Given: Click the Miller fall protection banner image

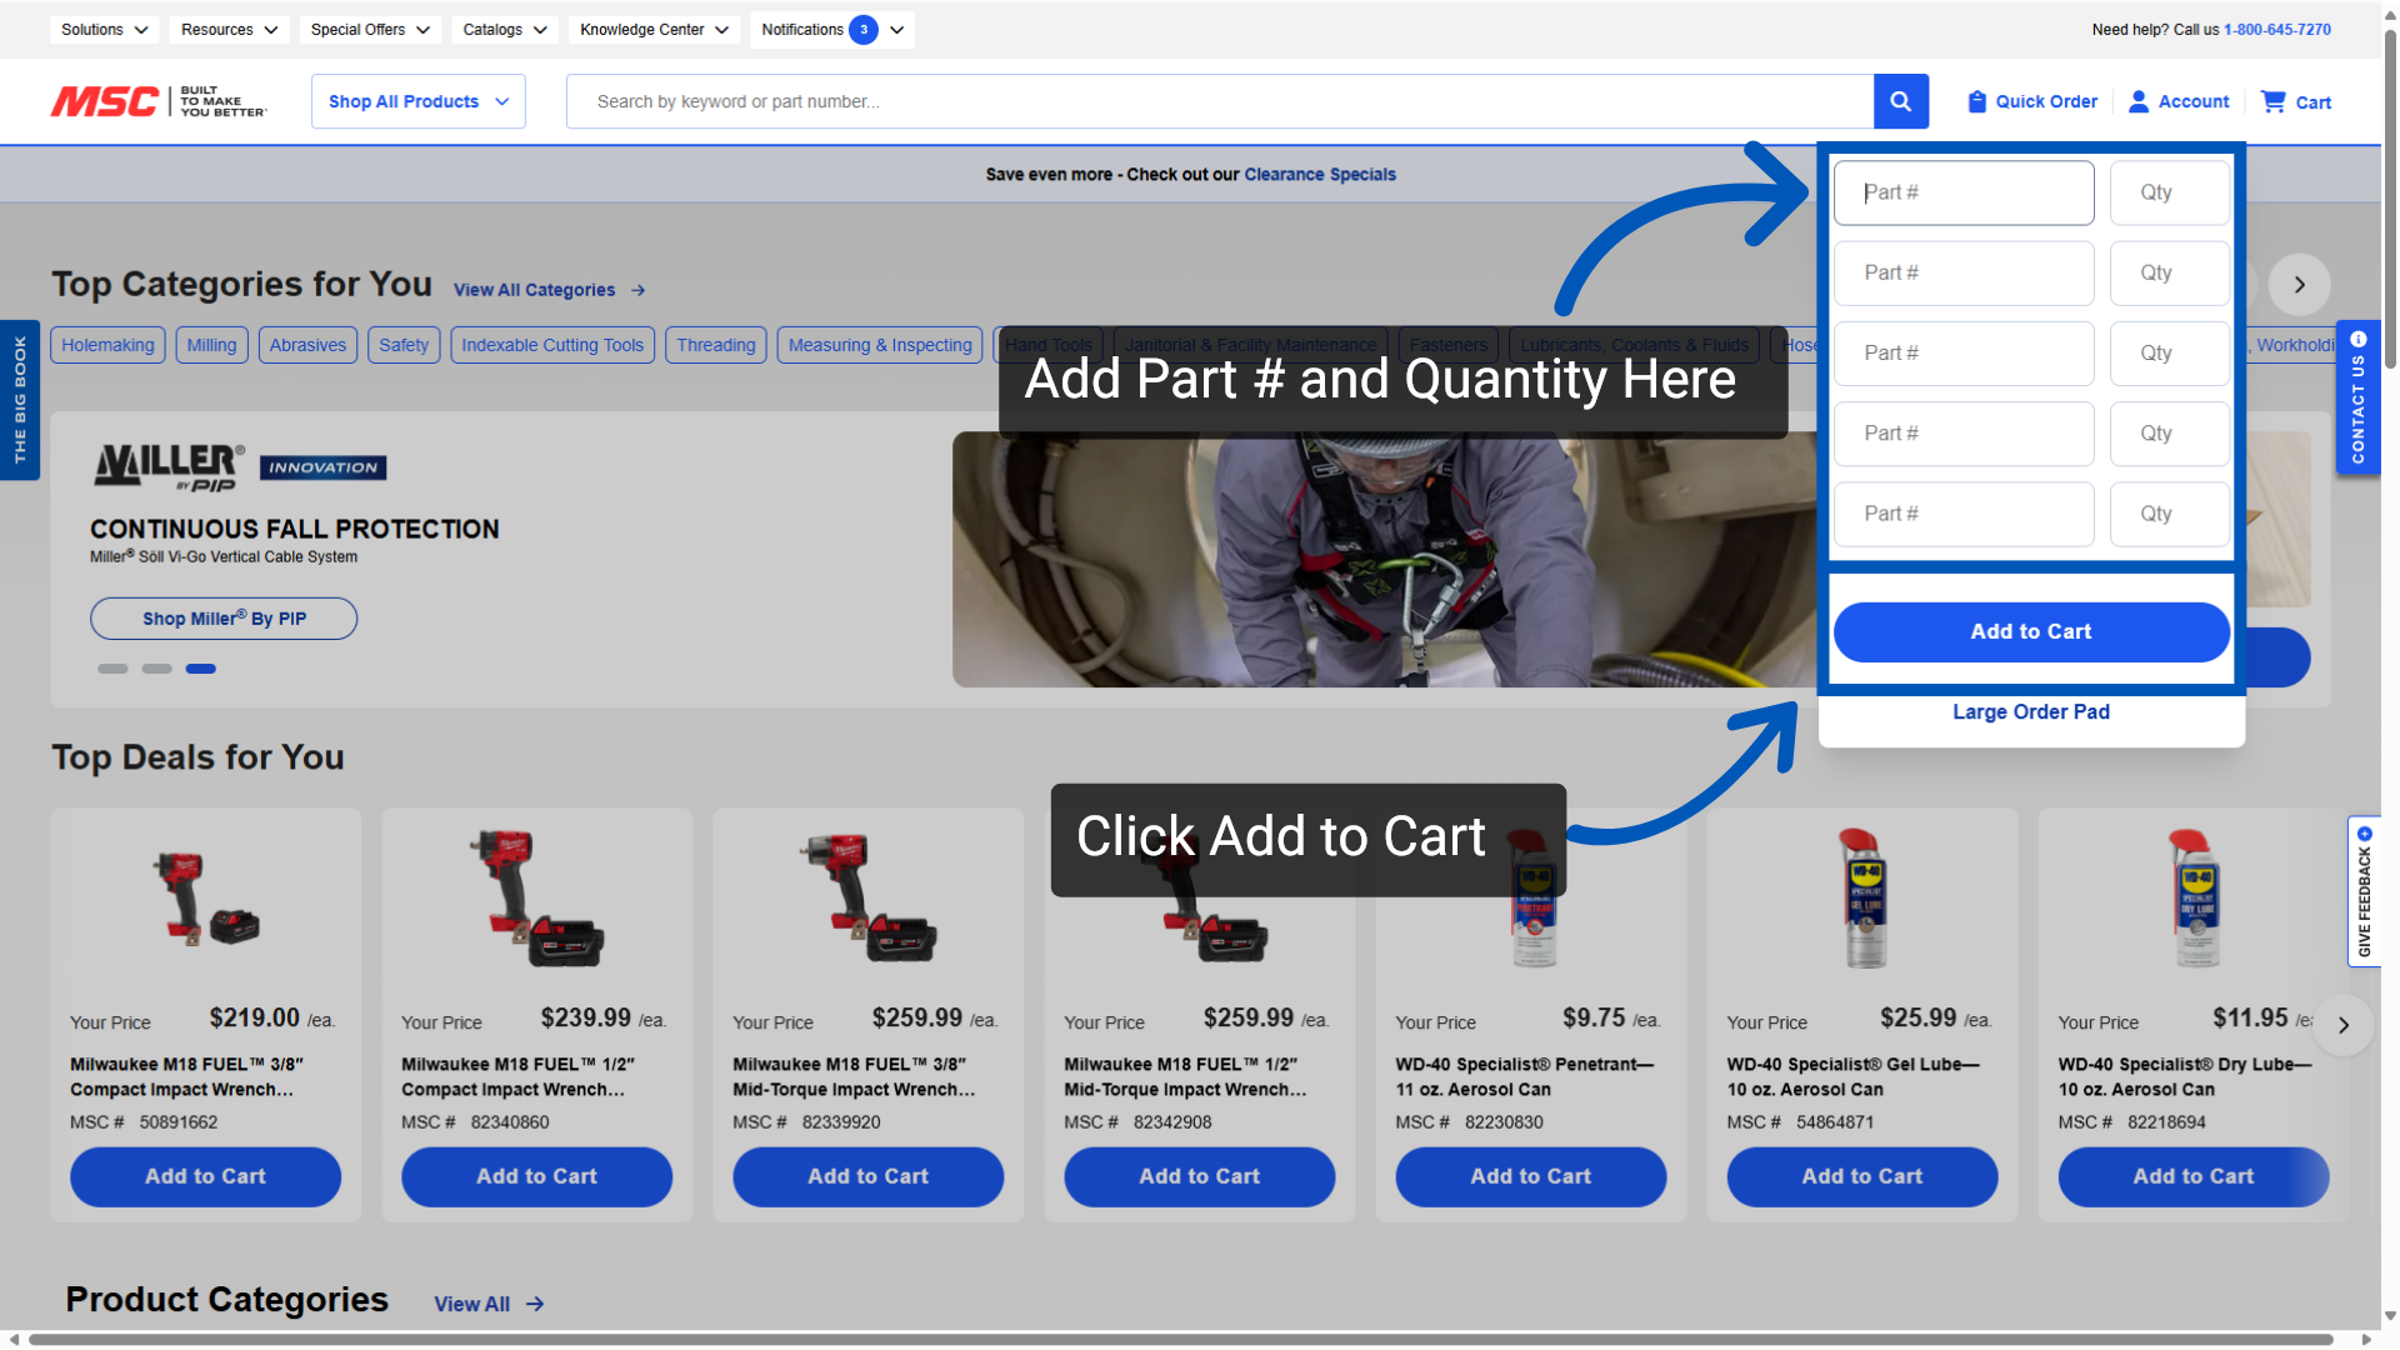Looking at the screenshot, I should 1384,560.
